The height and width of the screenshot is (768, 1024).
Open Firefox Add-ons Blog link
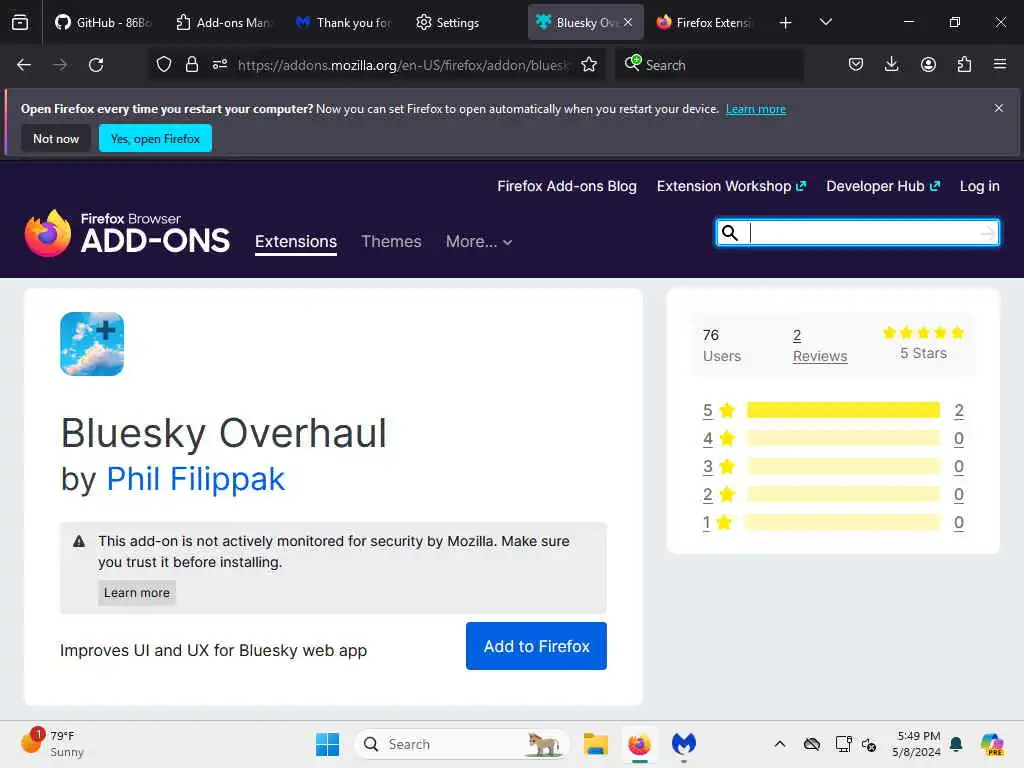pyautogui.click(x=566, y=186)
